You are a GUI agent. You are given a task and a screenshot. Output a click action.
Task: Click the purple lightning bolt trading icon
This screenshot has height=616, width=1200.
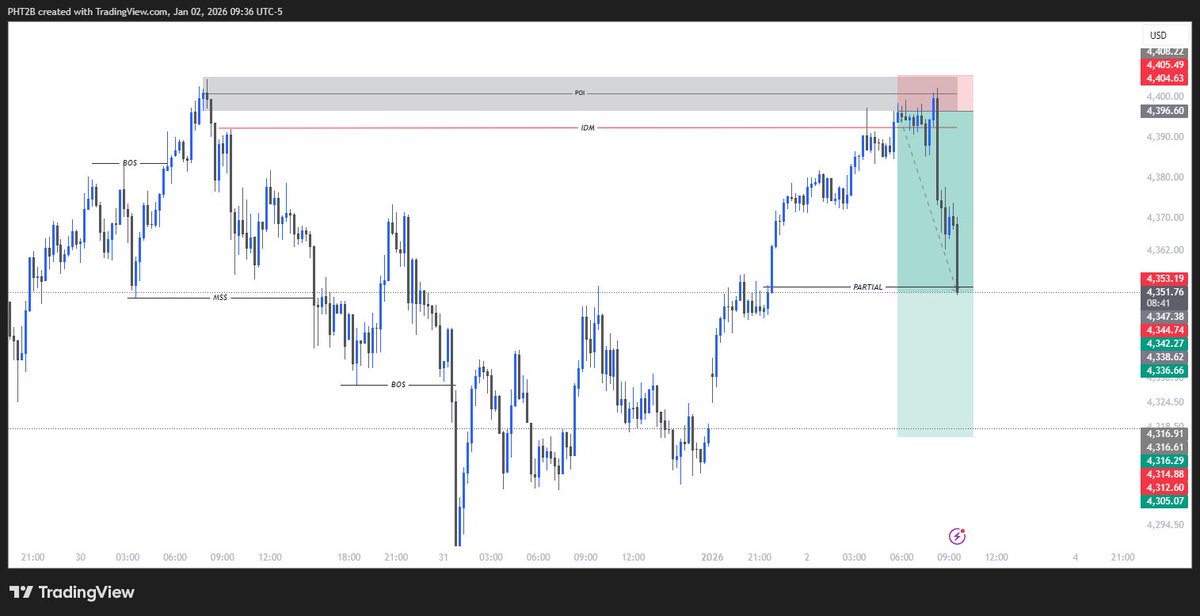[x=958, y=537]
